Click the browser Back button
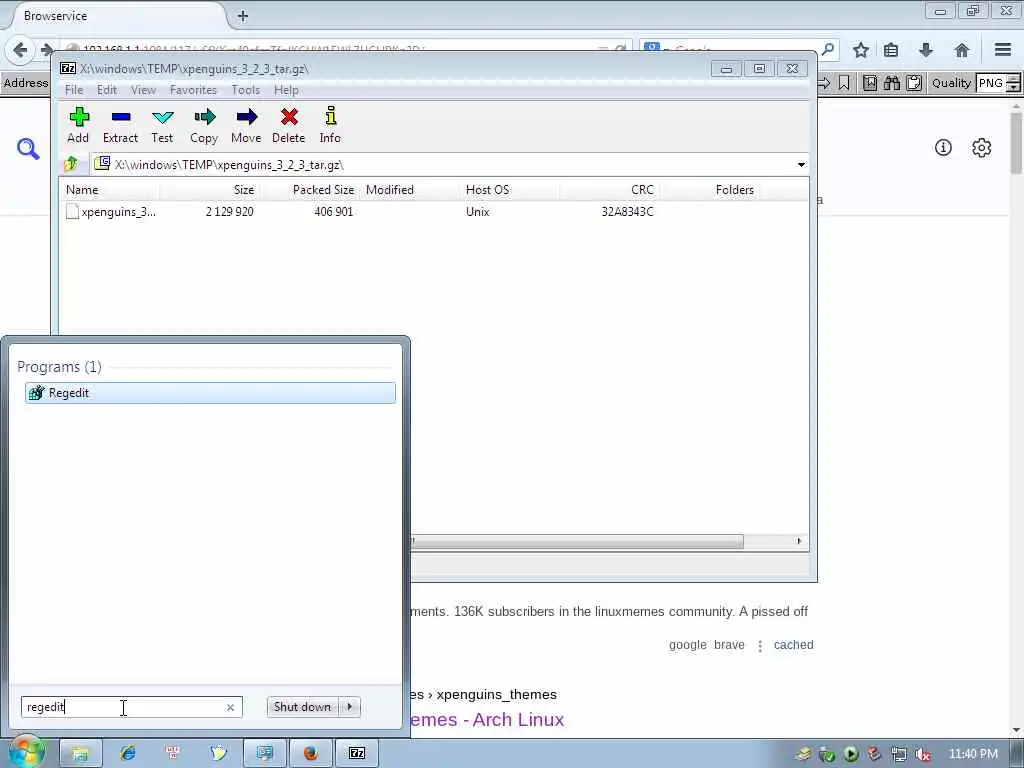This screenshot has width=1024, height=768. coord(20,50)
